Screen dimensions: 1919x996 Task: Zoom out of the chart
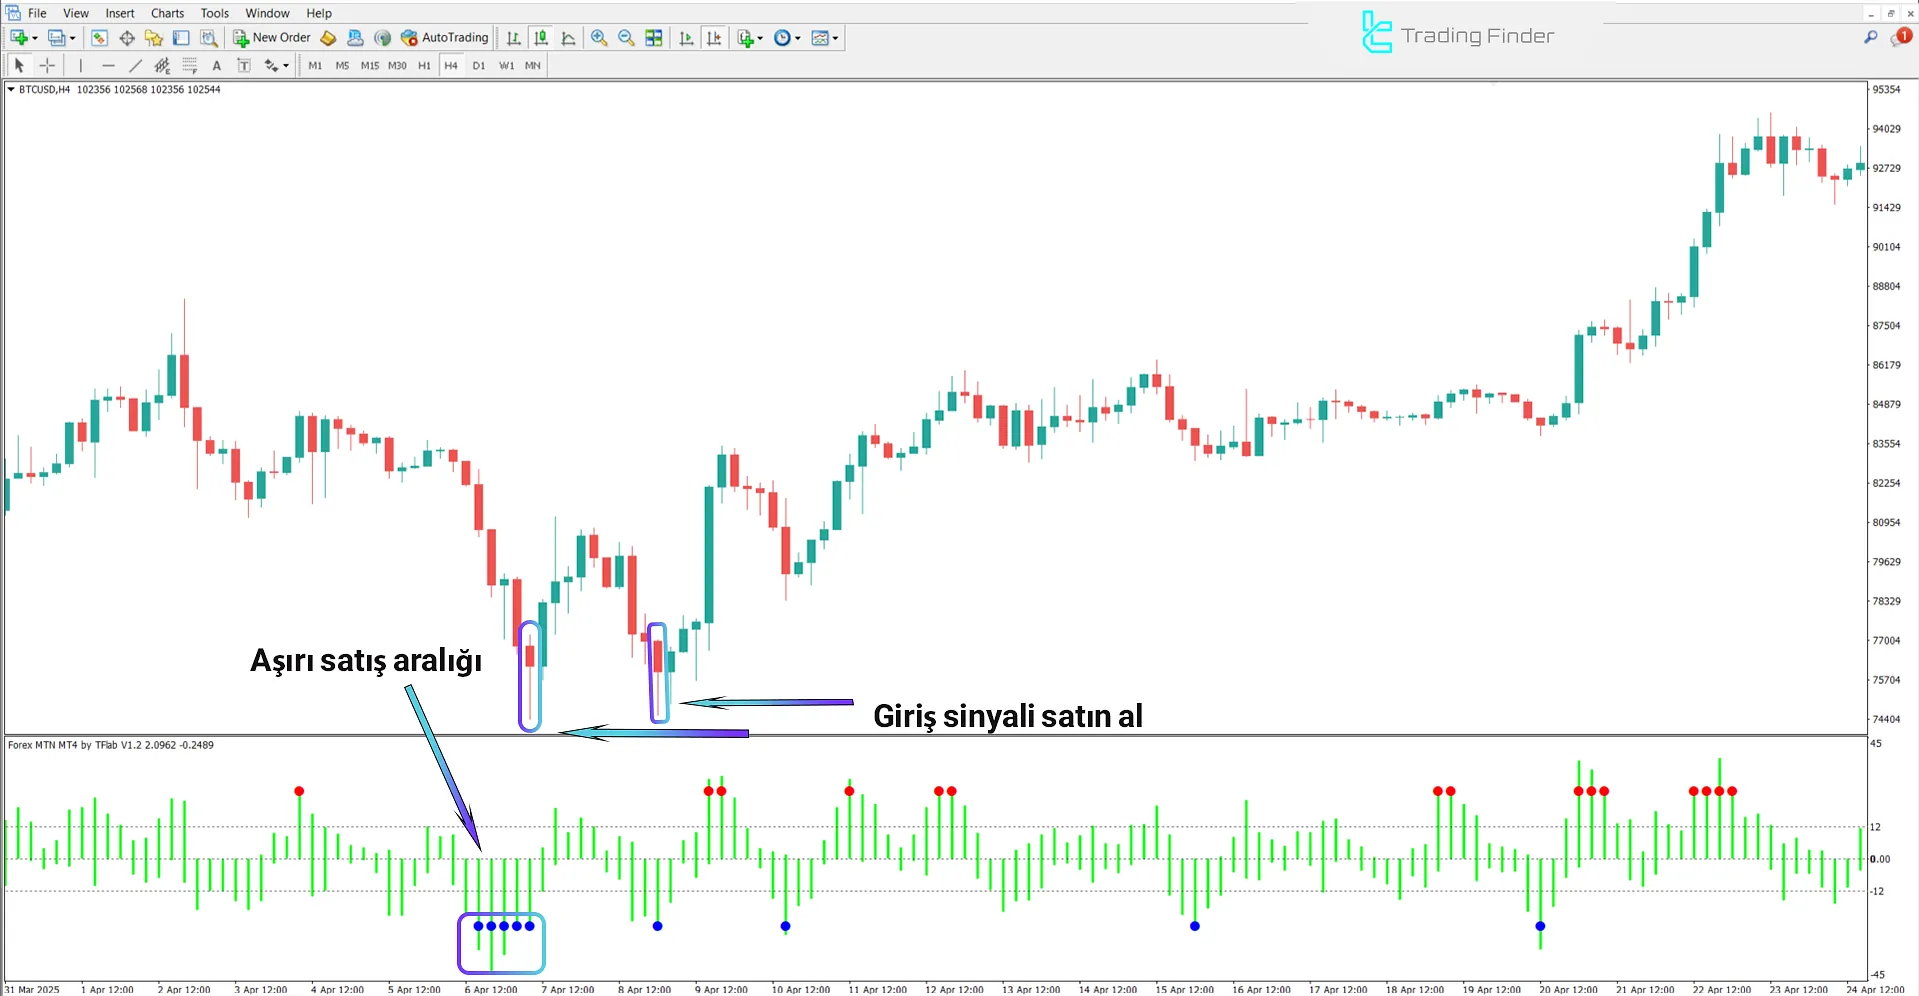pyautogui.click(x=625, y=37)
